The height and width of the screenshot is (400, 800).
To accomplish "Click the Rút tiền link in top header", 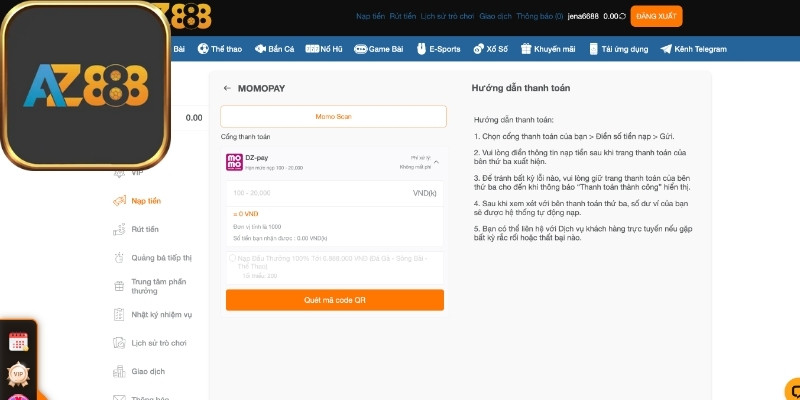I will click(x=403, y=16).
